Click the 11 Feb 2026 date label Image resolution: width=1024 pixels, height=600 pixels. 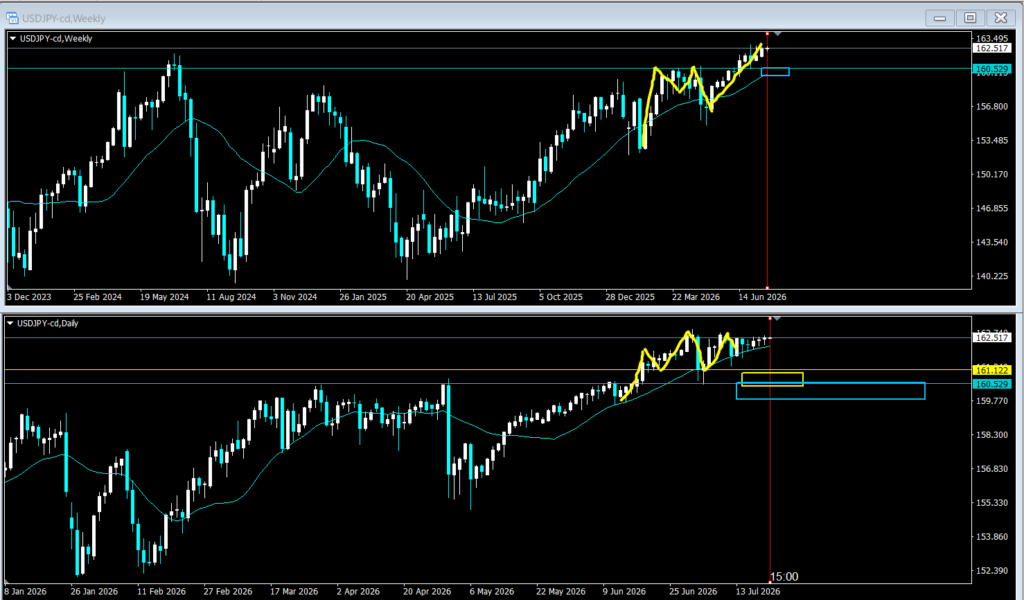pyautogui.click(x=161, y=592)
